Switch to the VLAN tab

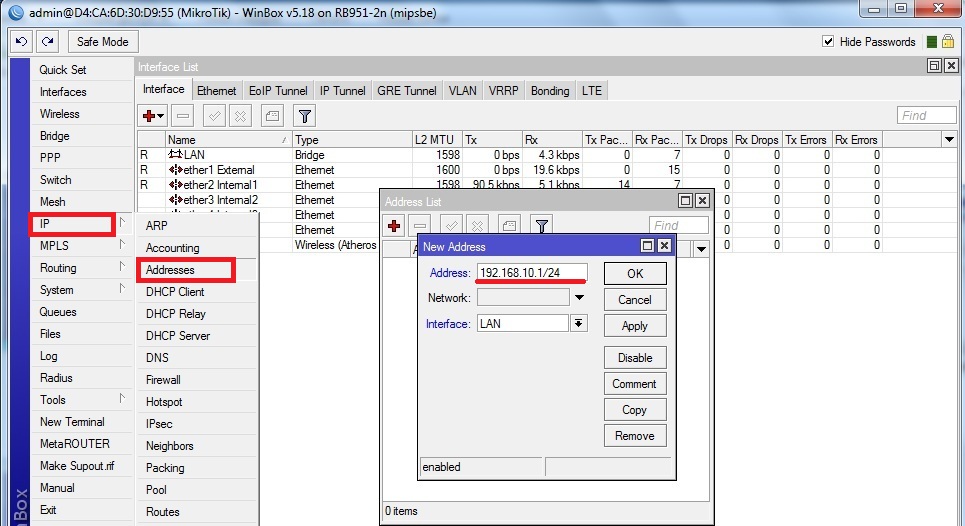point(462,90)
